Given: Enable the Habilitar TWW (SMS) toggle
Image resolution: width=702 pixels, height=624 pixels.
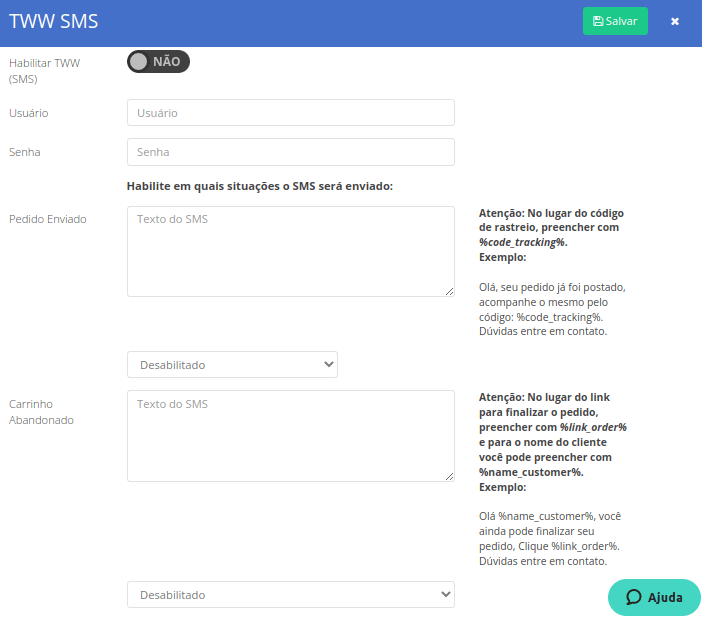Looking at the screenshot, I should [x=158, y=61].
